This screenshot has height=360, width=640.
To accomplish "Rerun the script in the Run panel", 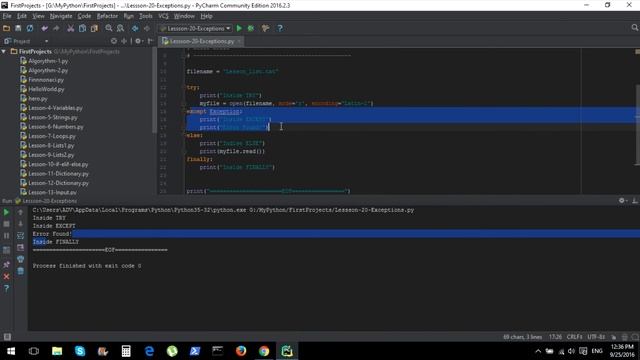I will click(x=6, y=212).
